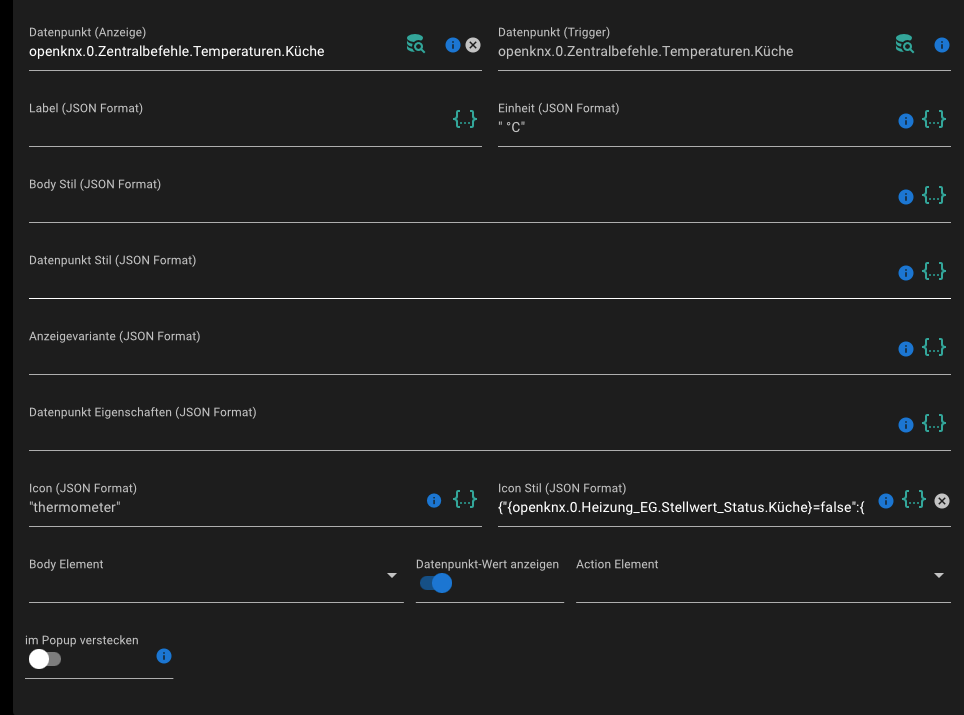Expand the Body Element dropdown

(x=392, y=576)
